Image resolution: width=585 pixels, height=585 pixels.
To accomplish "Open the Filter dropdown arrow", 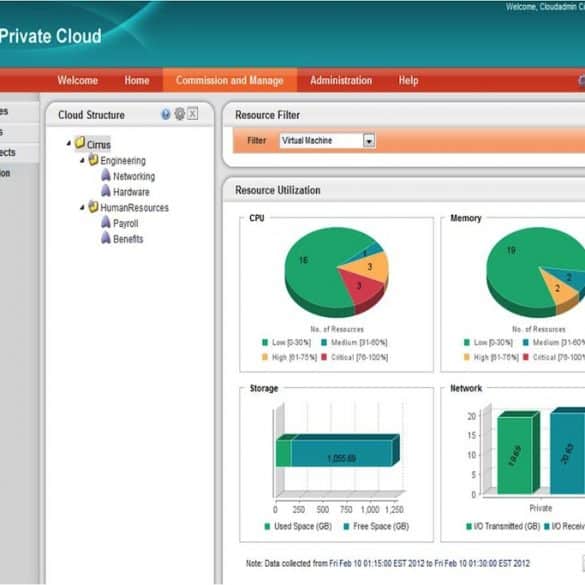I will tap(369, 141).
